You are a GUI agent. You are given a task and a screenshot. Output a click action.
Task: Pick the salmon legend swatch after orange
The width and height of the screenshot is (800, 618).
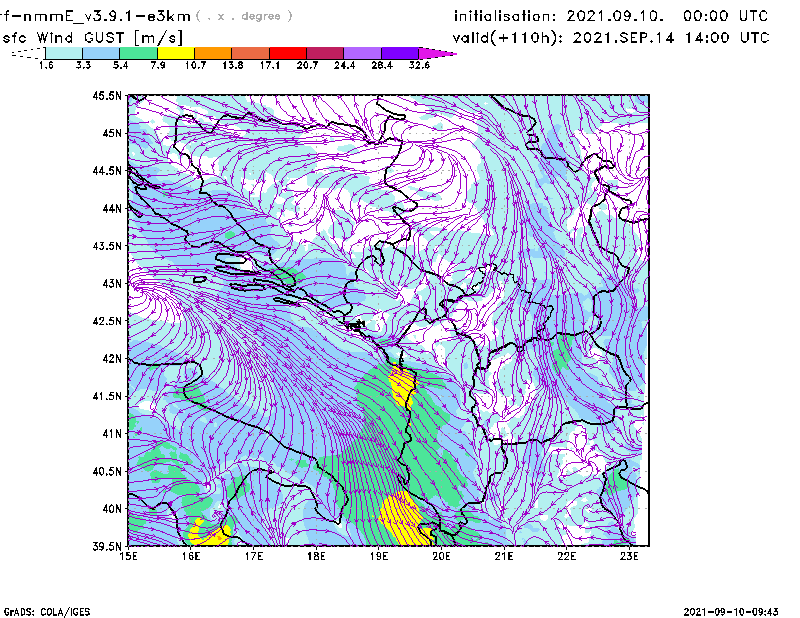(x=251, y=53)
